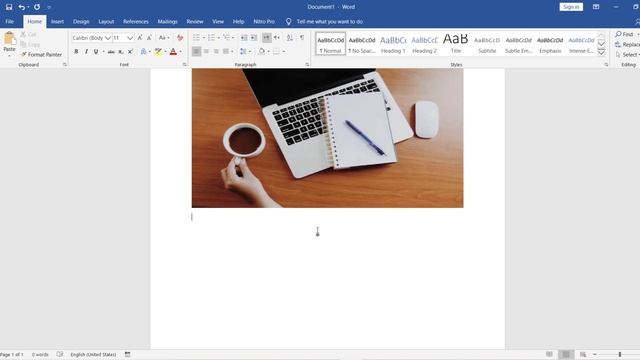Screen dimensions: 640x360
Task: Toggle Show/Hide paragraph marks
Action: click(302, 38)
